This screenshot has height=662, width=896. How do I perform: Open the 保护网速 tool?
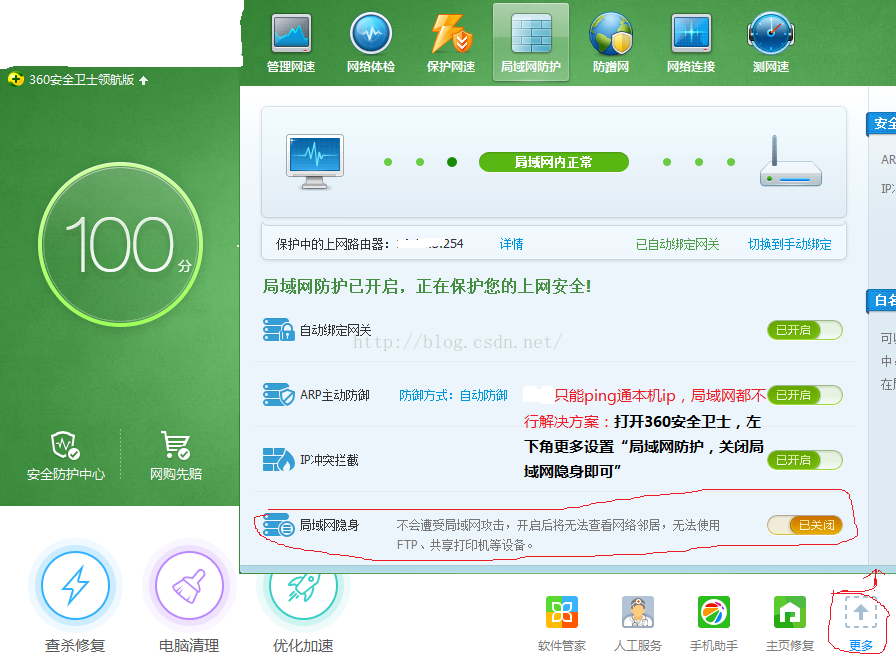[451, 44]
